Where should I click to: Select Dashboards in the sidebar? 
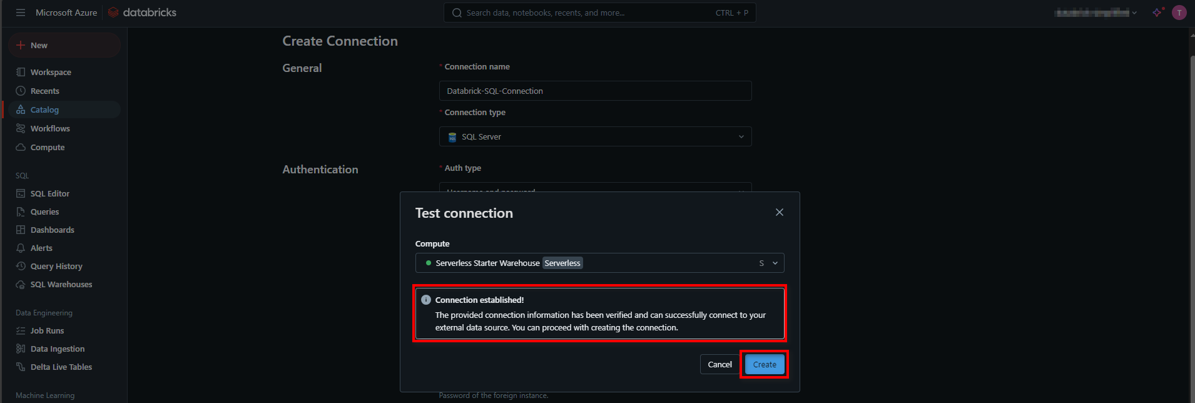click(x=52, y=230)
